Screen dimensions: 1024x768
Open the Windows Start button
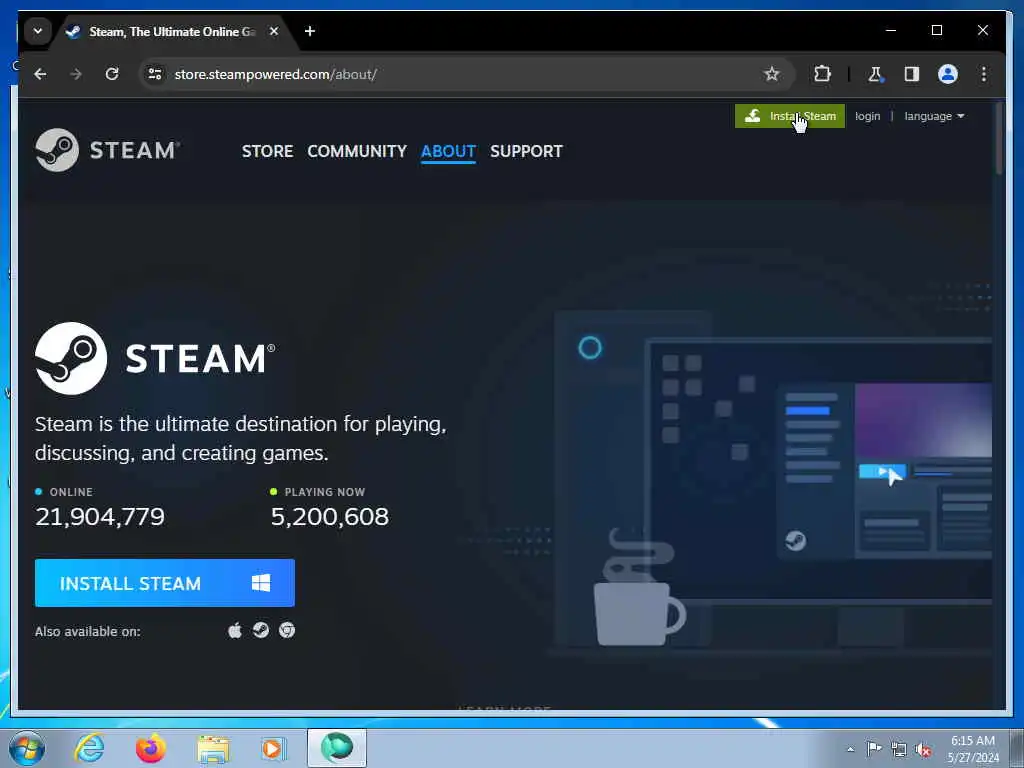tap(27, 748)
